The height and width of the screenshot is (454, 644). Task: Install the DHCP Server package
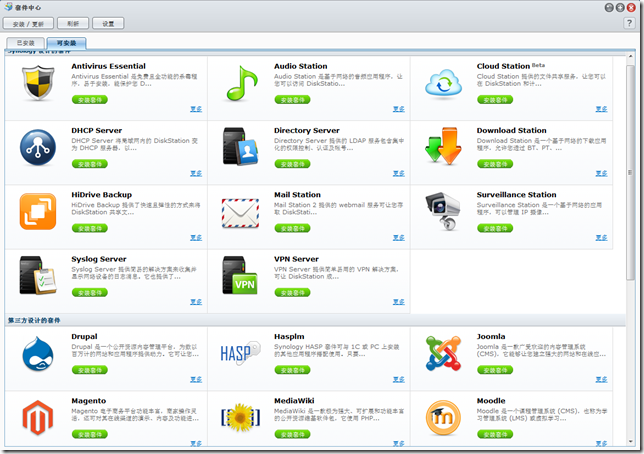[90, 164]
